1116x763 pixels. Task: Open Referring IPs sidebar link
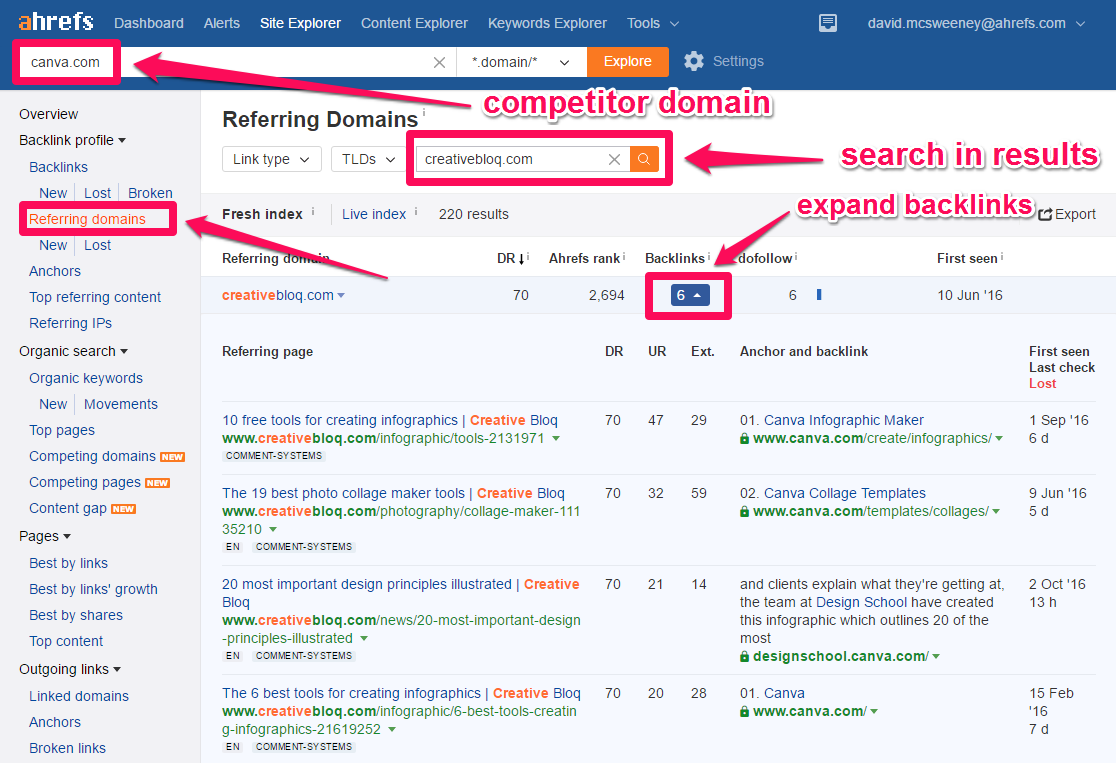[70, 323]
